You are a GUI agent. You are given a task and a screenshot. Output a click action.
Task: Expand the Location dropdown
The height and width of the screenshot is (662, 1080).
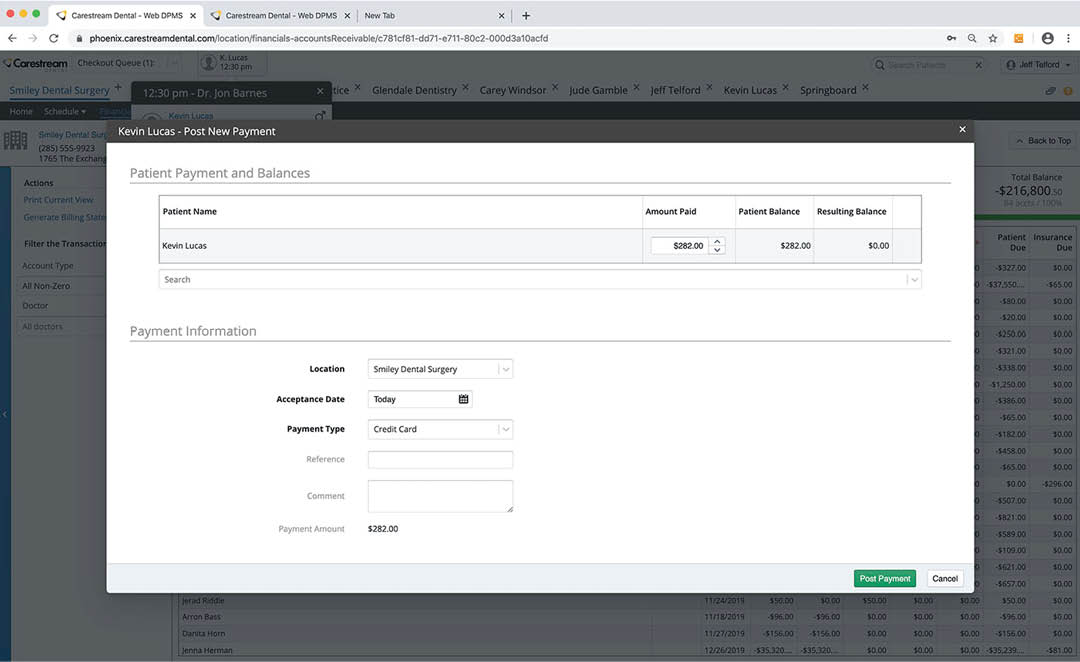click(505, 369)
